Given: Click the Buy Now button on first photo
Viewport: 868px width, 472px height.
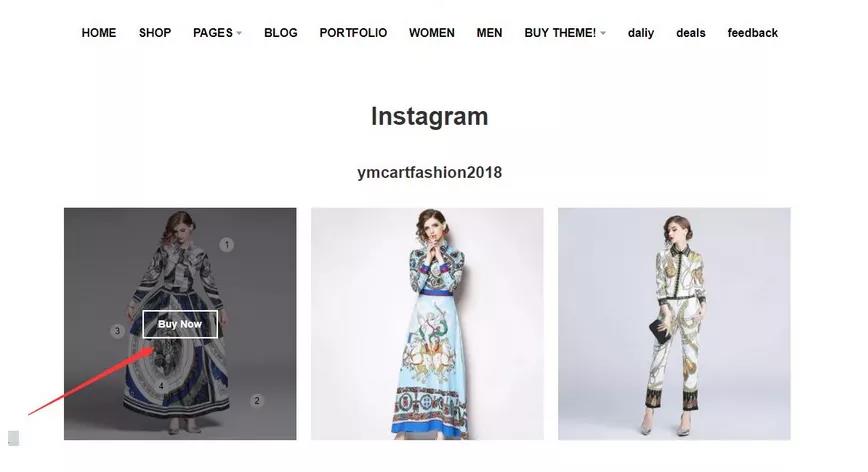Looking at the screenshot, I should coord(180,324).
